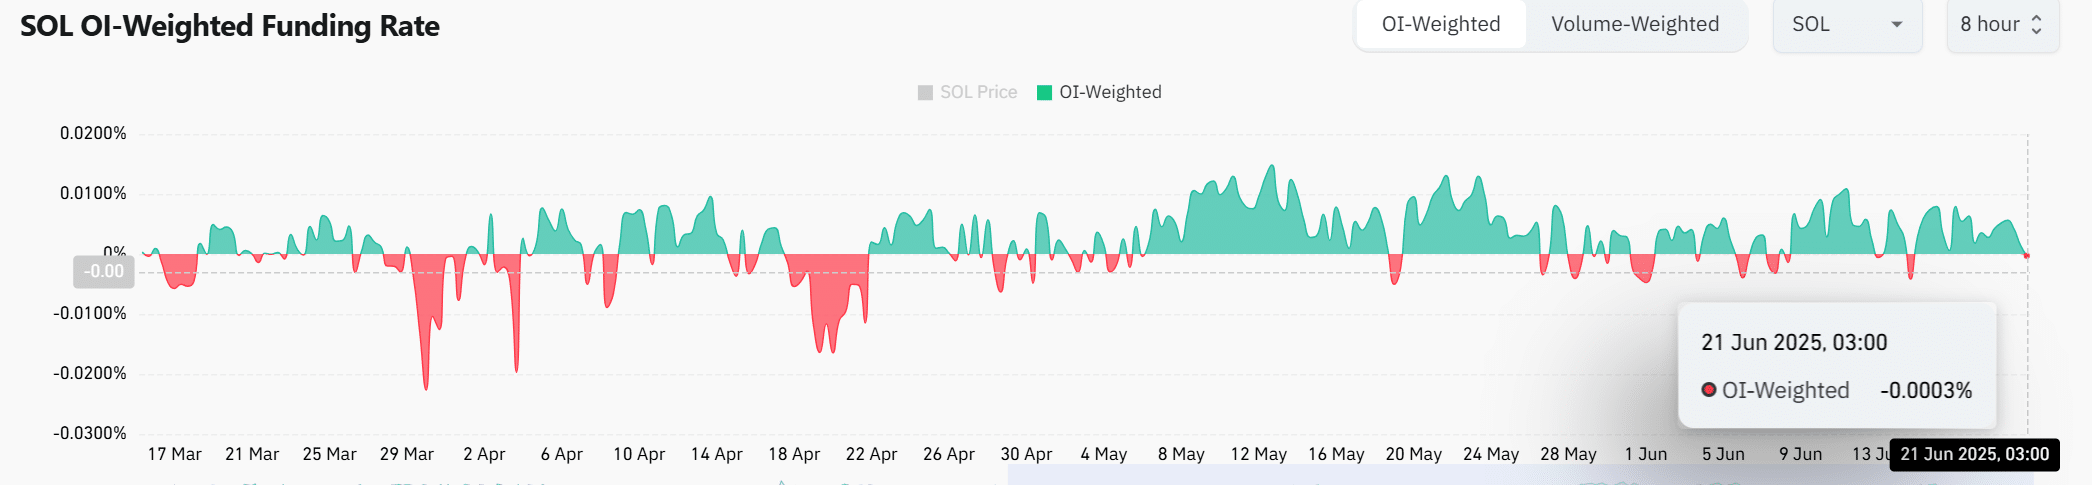Image resolution: width=2092 pixels, height=485 pixels.
Task: Click the SOL dropdown caret arrow
Action: [x=1896, y=25]
